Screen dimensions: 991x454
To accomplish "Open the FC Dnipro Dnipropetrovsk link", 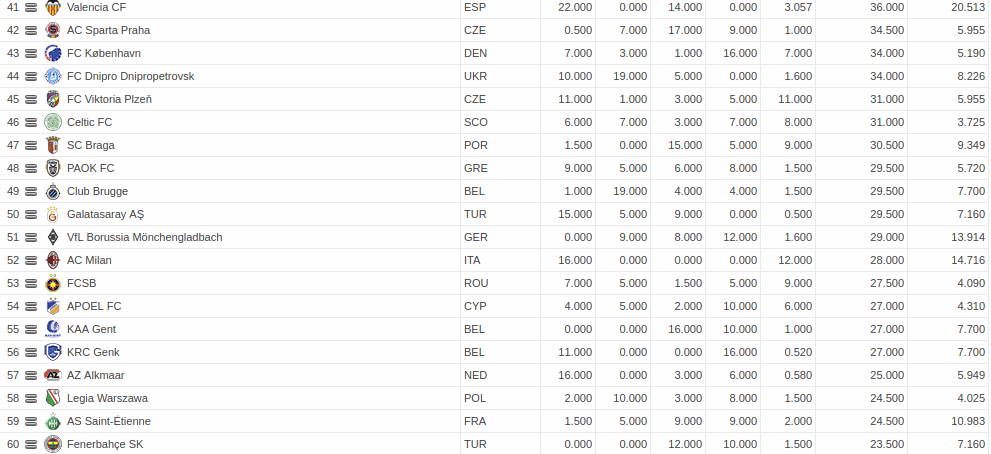I will point(131,77).
